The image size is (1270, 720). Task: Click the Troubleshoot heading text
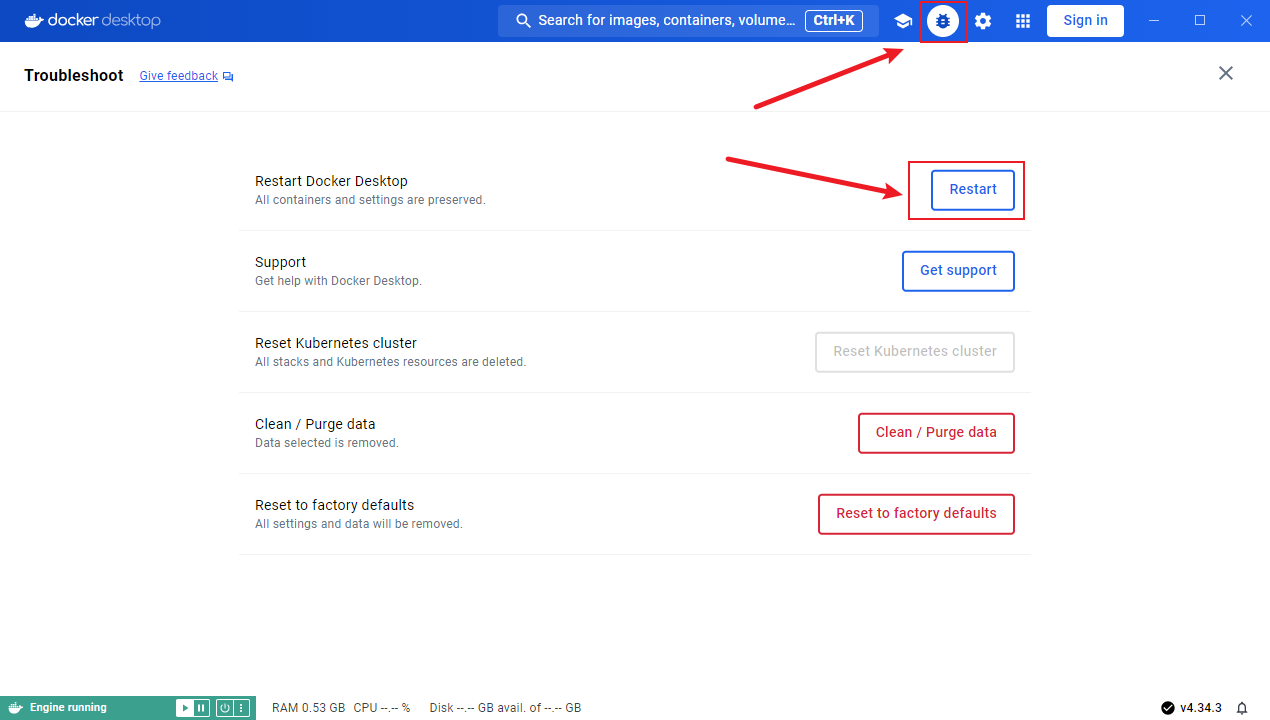coord(74,76)
